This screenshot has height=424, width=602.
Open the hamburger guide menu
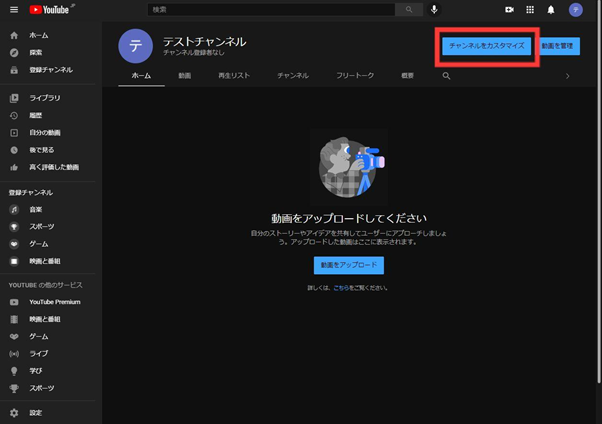[14, 10]
